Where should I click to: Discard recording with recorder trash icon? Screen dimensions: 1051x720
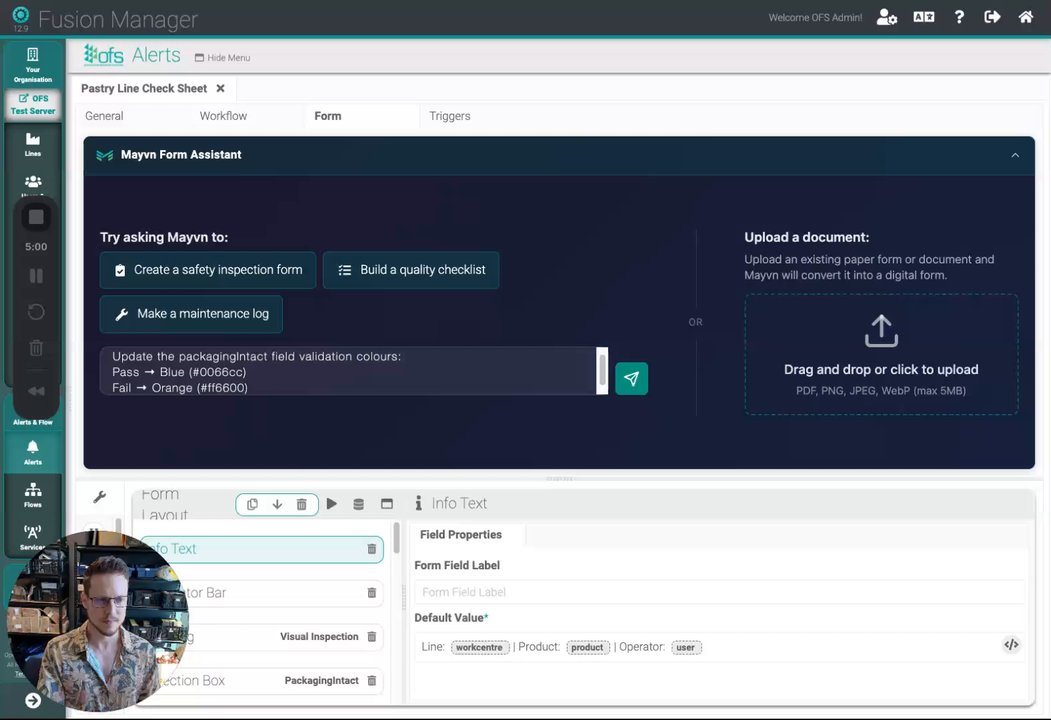click(x=36, y=348)
